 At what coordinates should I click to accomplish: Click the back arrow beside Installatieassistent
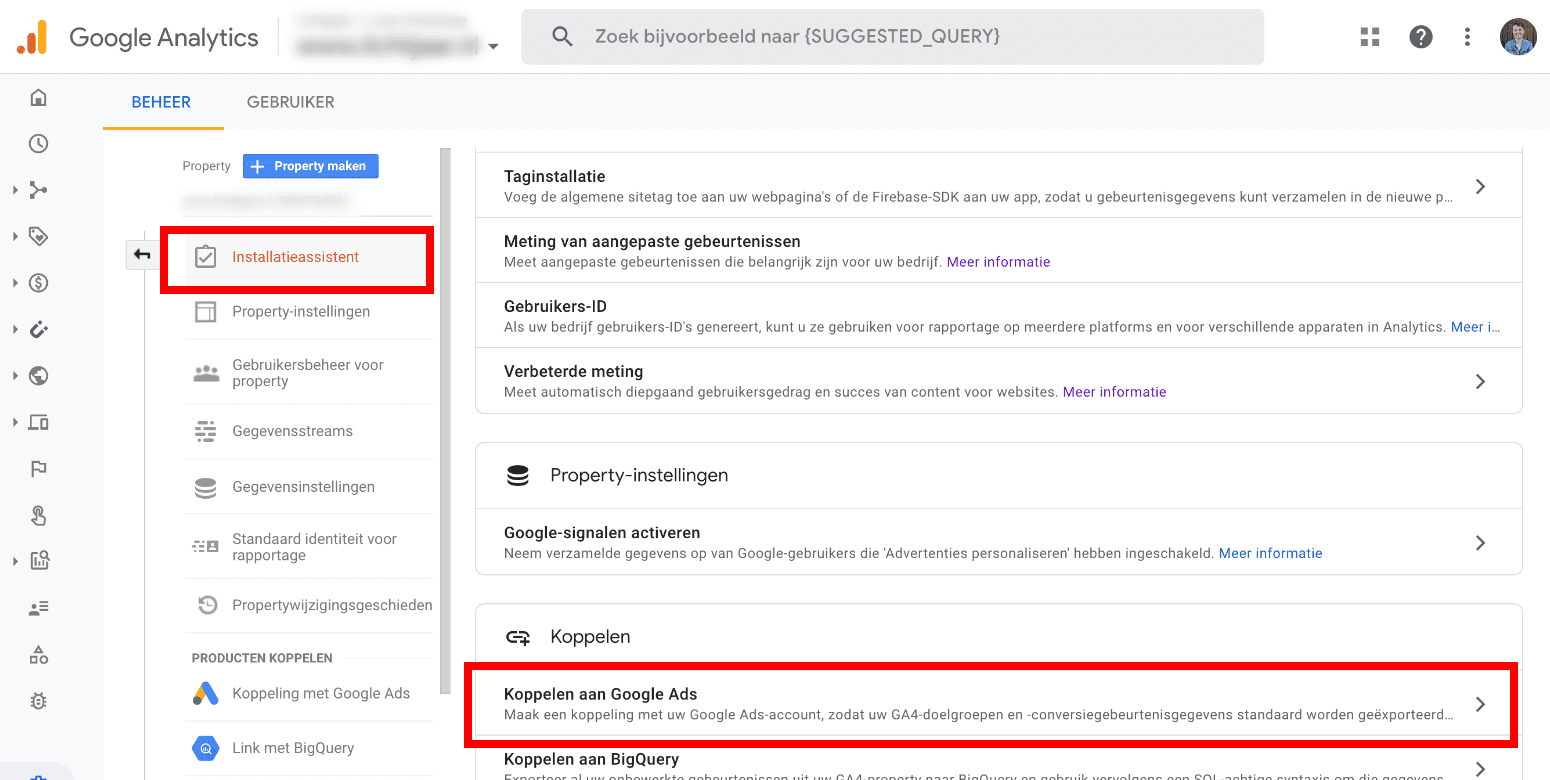pyautogui.click(x=142, y=256)
